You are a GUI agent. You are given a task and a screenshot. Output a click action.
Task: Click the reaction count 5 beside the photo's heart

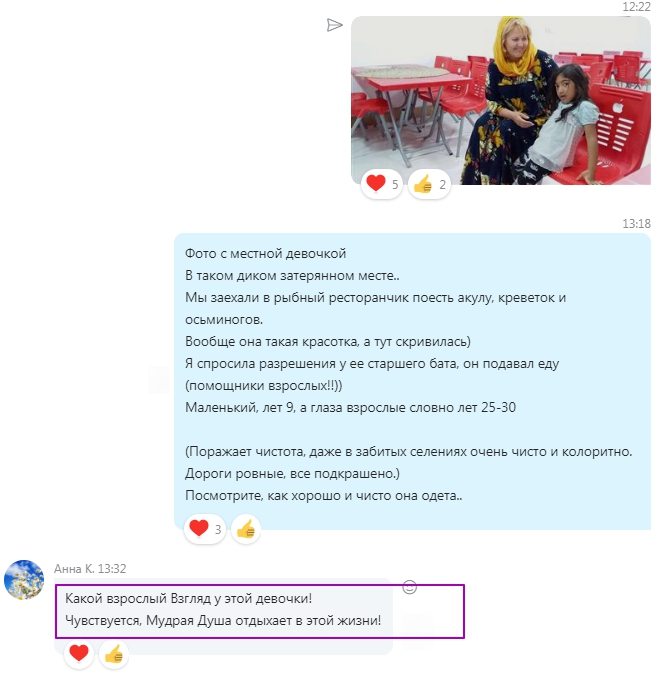[x=395, y=185]
